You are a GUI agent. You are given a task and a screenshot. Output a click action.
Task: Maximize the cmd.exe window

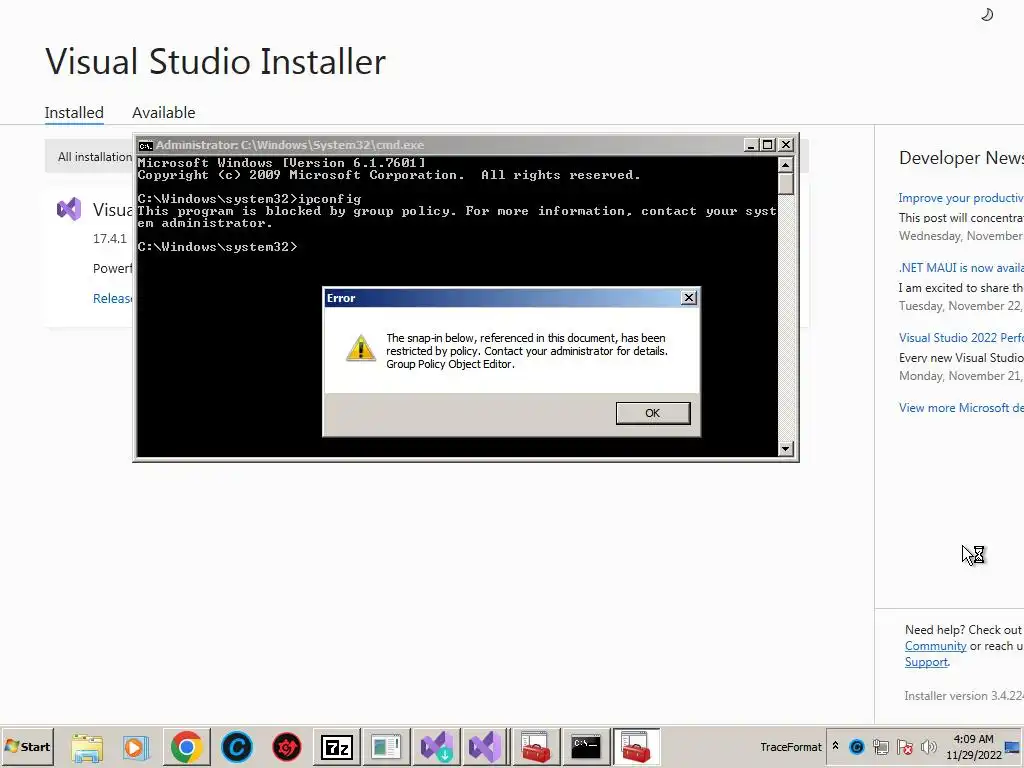(x=768, y=145)
